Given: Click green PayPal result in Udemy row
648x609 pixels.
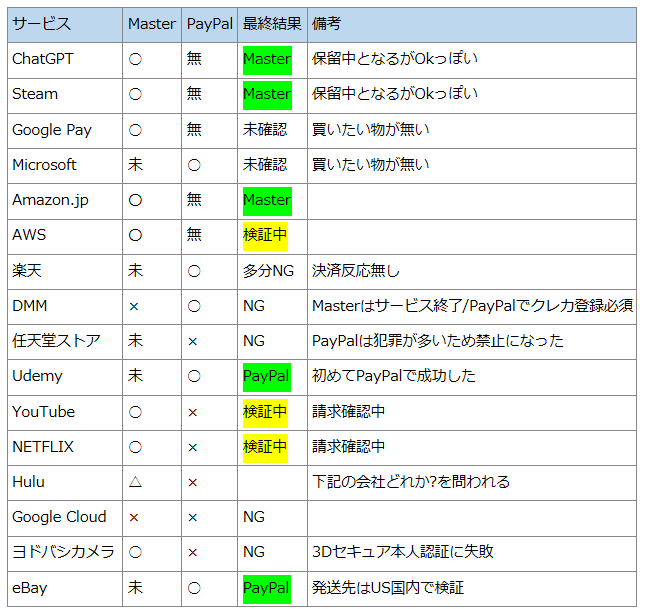Looking at the screenshot, I should click(x=266, y=376).
